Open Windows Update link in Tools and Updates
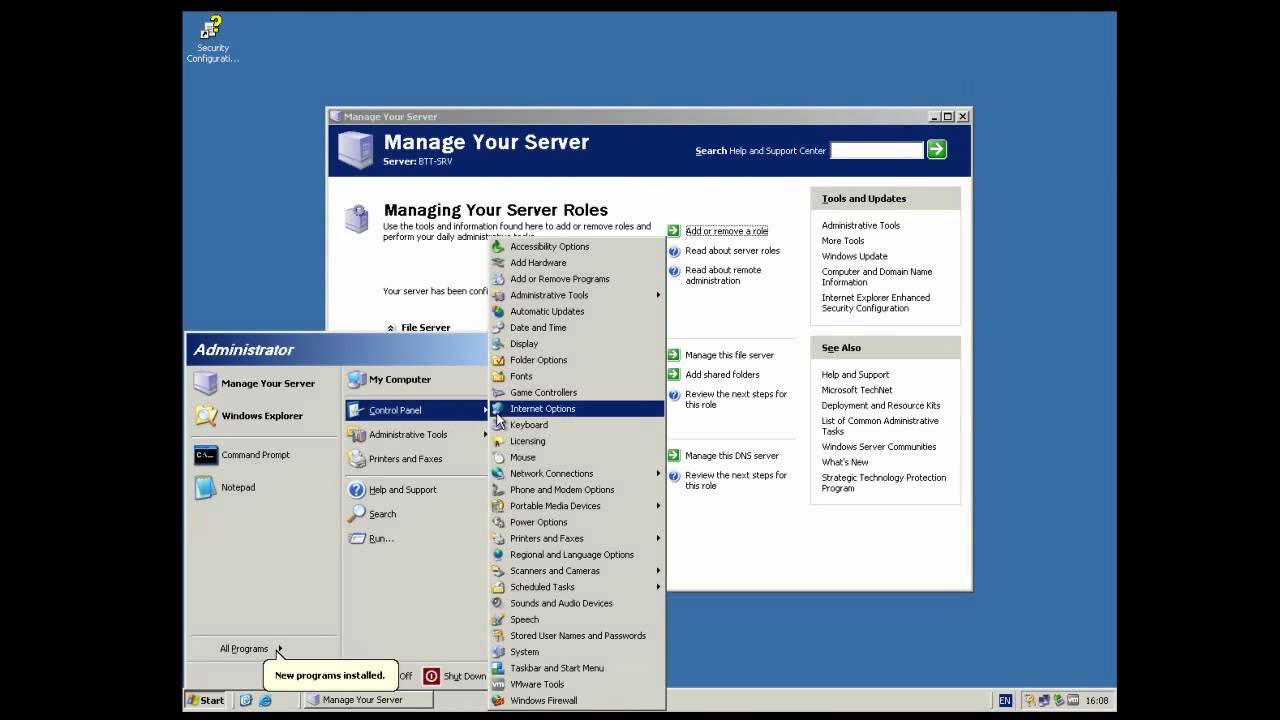 click(x=854, y=257)
